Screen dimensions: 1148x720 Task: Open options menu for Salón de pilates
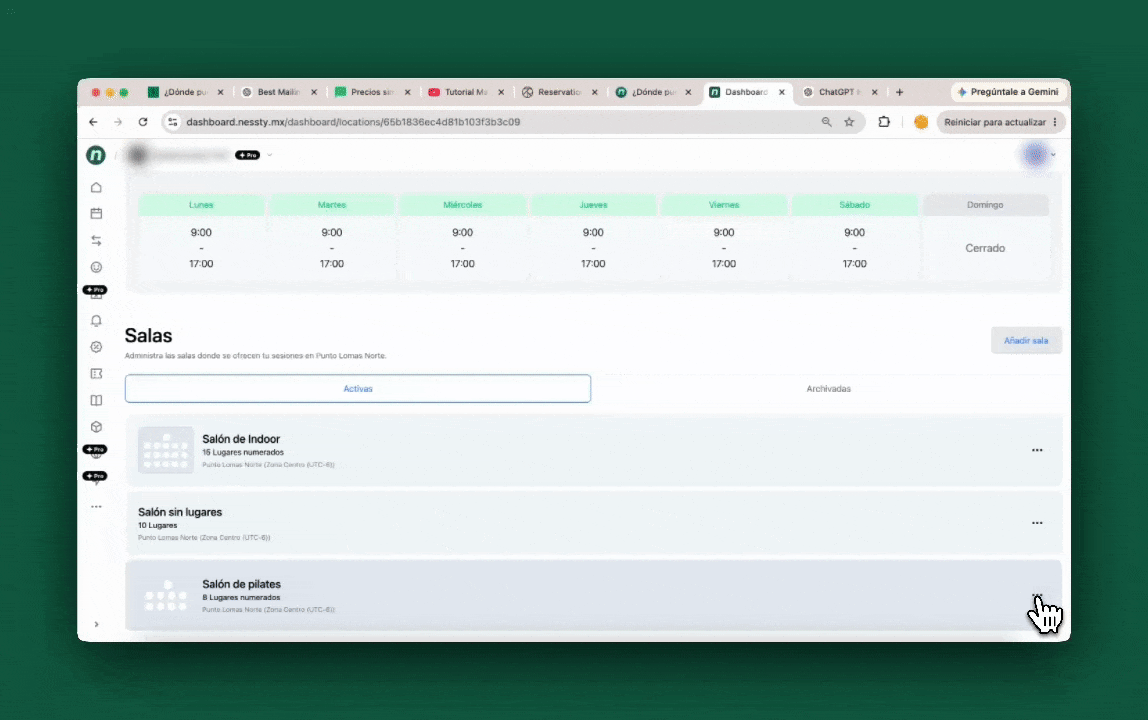click(x=1037, y=595)
